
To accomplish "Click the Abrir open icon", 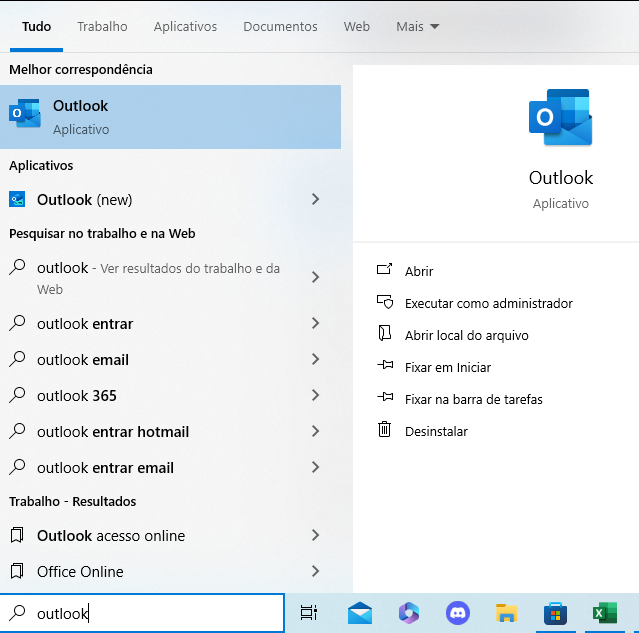I will (x=384, y=269).
